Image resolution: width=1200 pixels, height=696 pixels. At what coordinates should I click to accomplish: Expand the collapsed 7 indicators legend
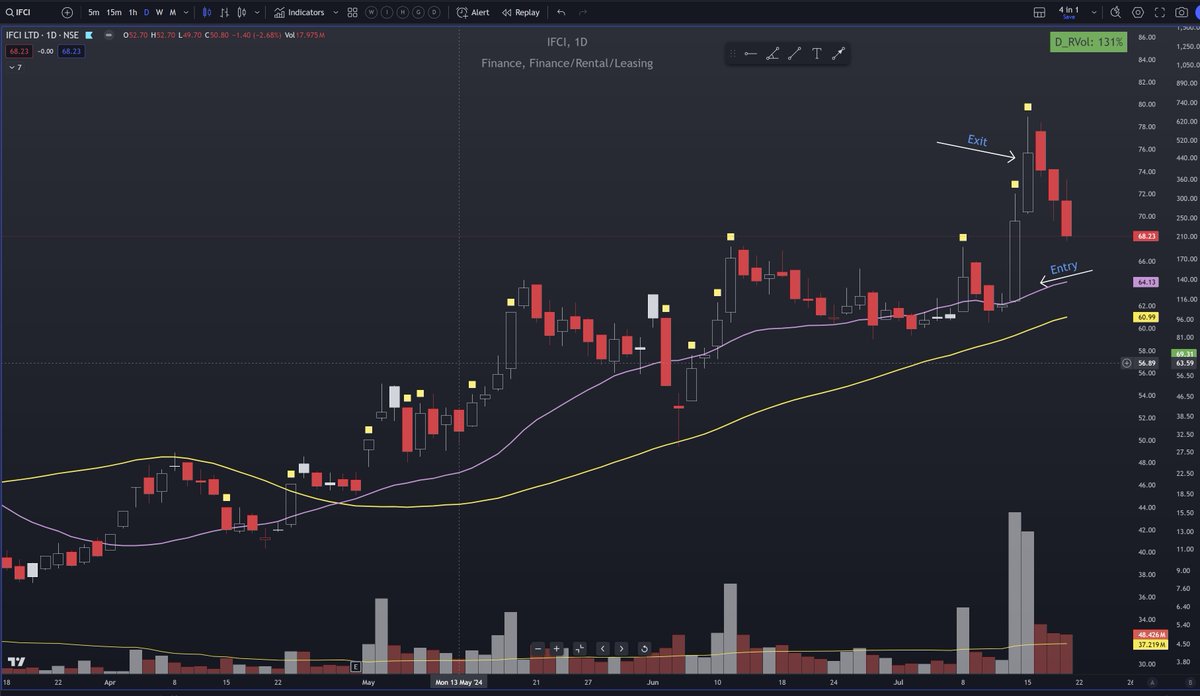pyautogui.click(x=17, y=67)
